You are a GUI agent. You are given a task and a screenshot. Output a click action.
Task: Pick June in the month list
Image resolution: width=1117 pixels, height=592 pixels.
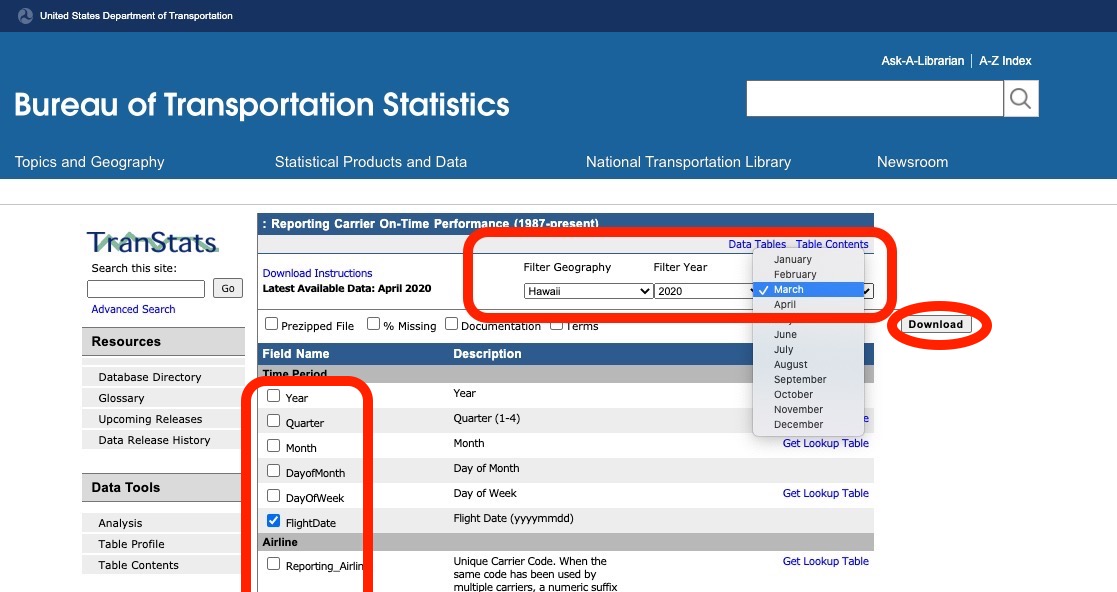pyautogui.click(x=808, y=334)
